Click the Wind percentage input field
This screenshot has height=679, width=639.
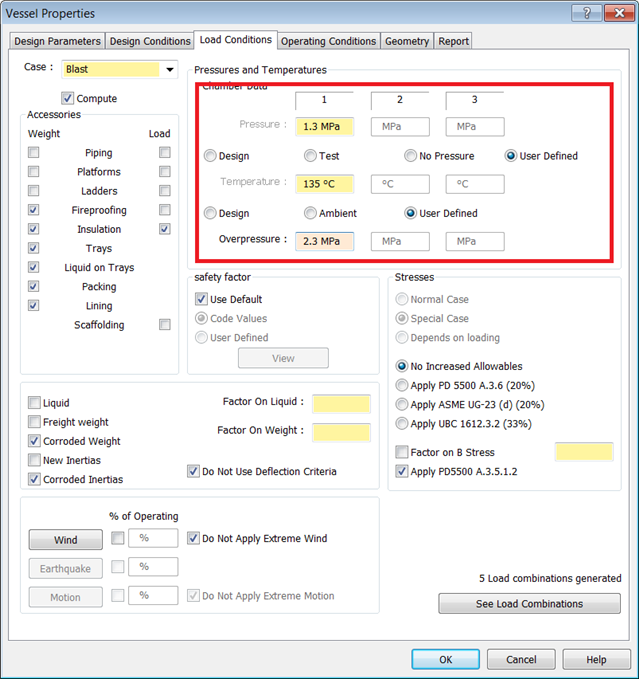[x=153, y=538]
